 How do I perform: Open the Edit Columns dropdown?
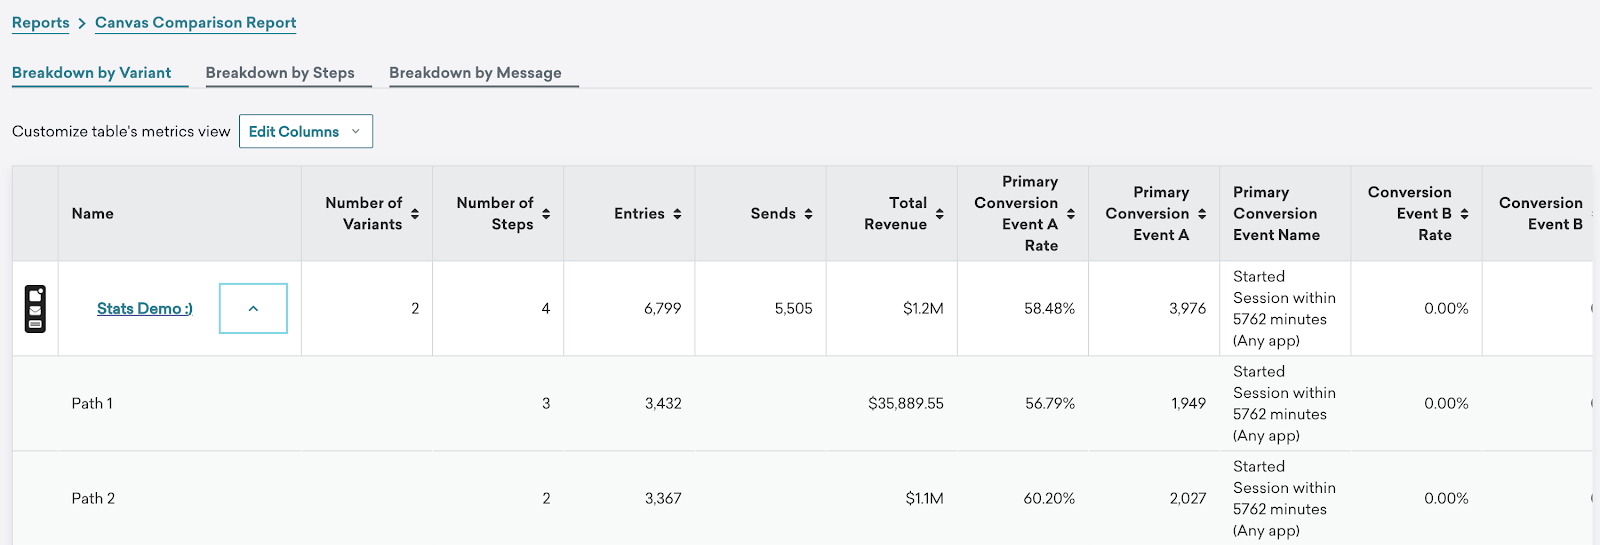(x=306, y=131)
